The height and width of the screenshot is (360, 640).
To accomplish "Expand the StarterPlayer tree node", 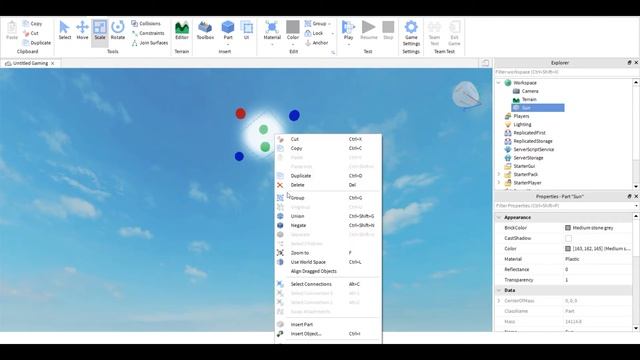I will pyautogui.click(x=499, y=183).
